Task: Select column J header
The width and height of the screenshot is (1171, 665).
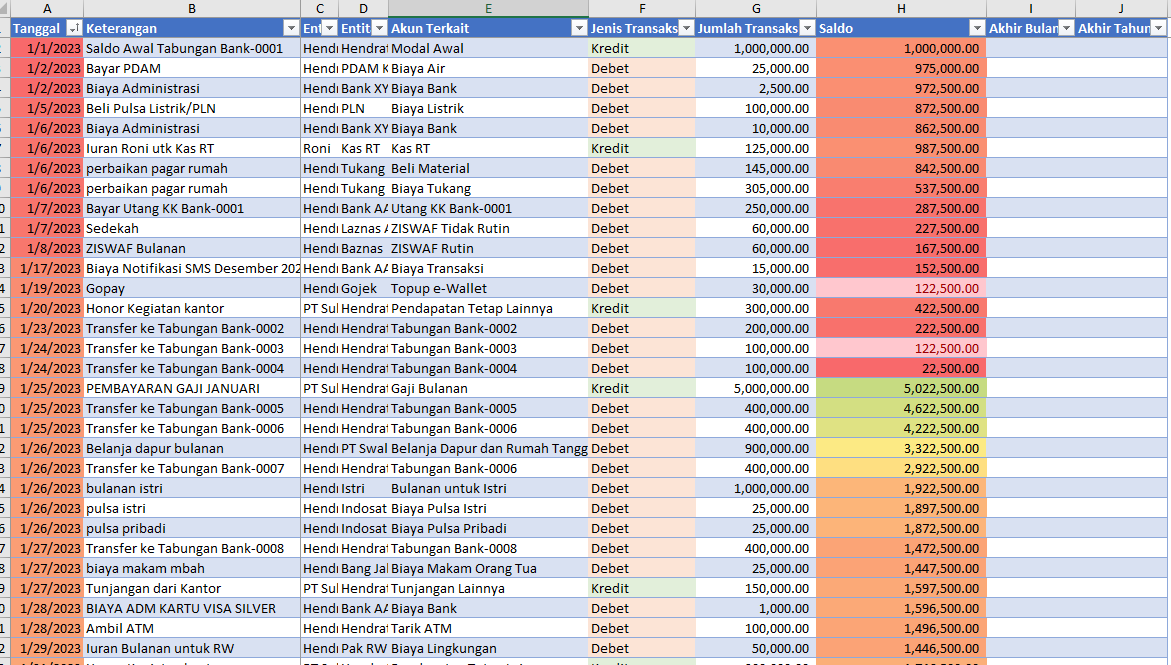Action: [1121, 9]
